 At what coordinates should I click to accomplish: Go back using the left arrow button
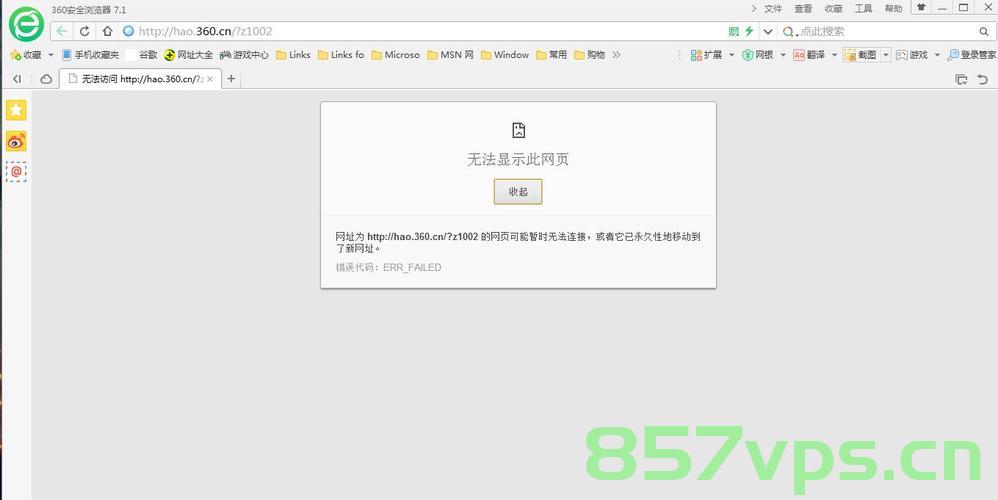tap(62, 31)
